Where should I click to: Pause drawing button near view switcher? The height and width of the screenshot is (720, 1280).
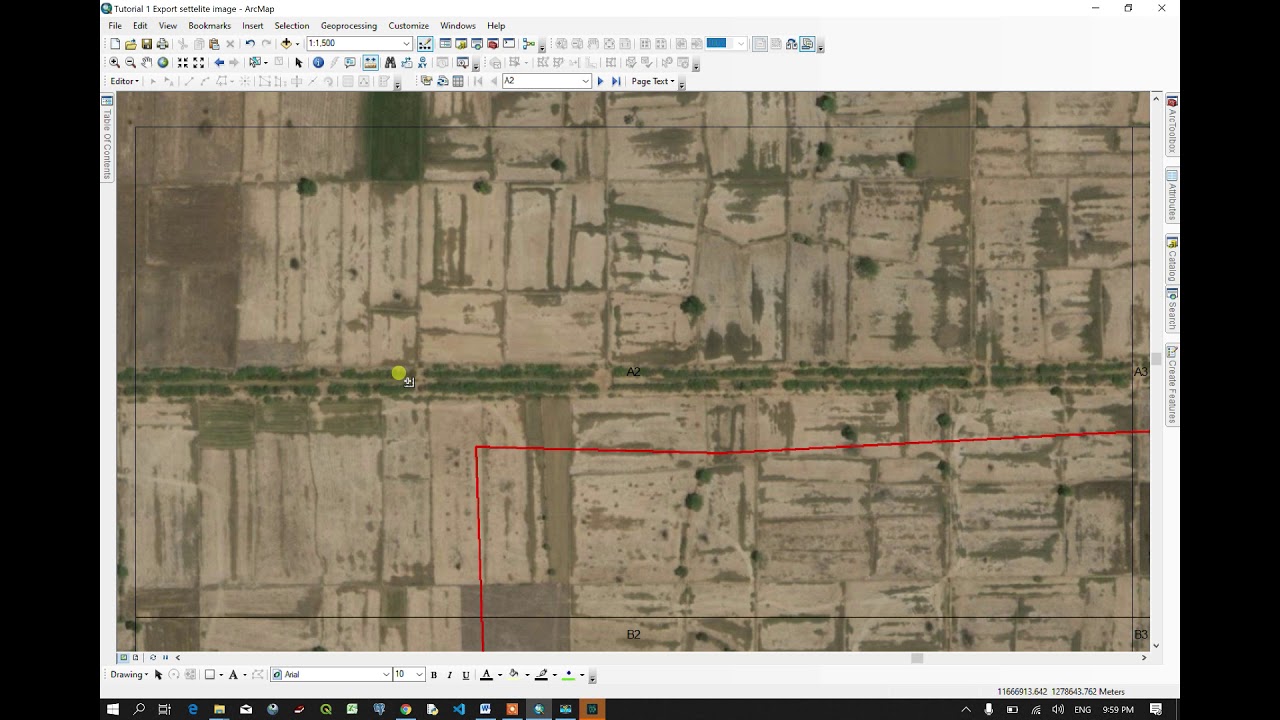pos(165,657)
